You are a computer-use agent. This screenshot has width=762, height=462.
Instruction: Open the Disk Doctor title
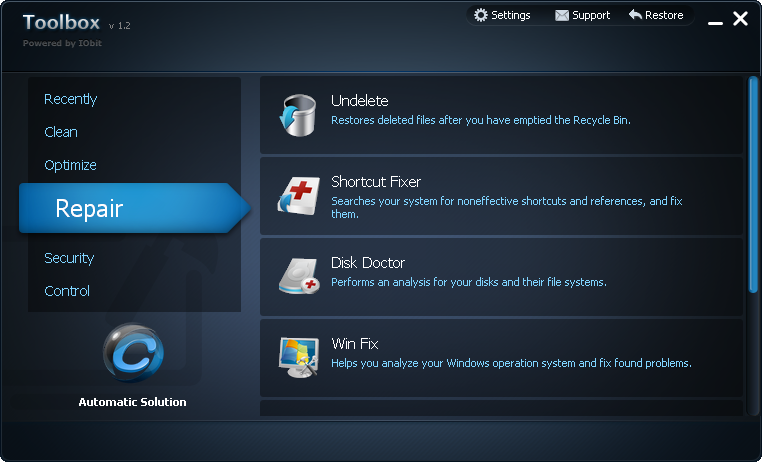pyautogui.click(x=368, y=263)
